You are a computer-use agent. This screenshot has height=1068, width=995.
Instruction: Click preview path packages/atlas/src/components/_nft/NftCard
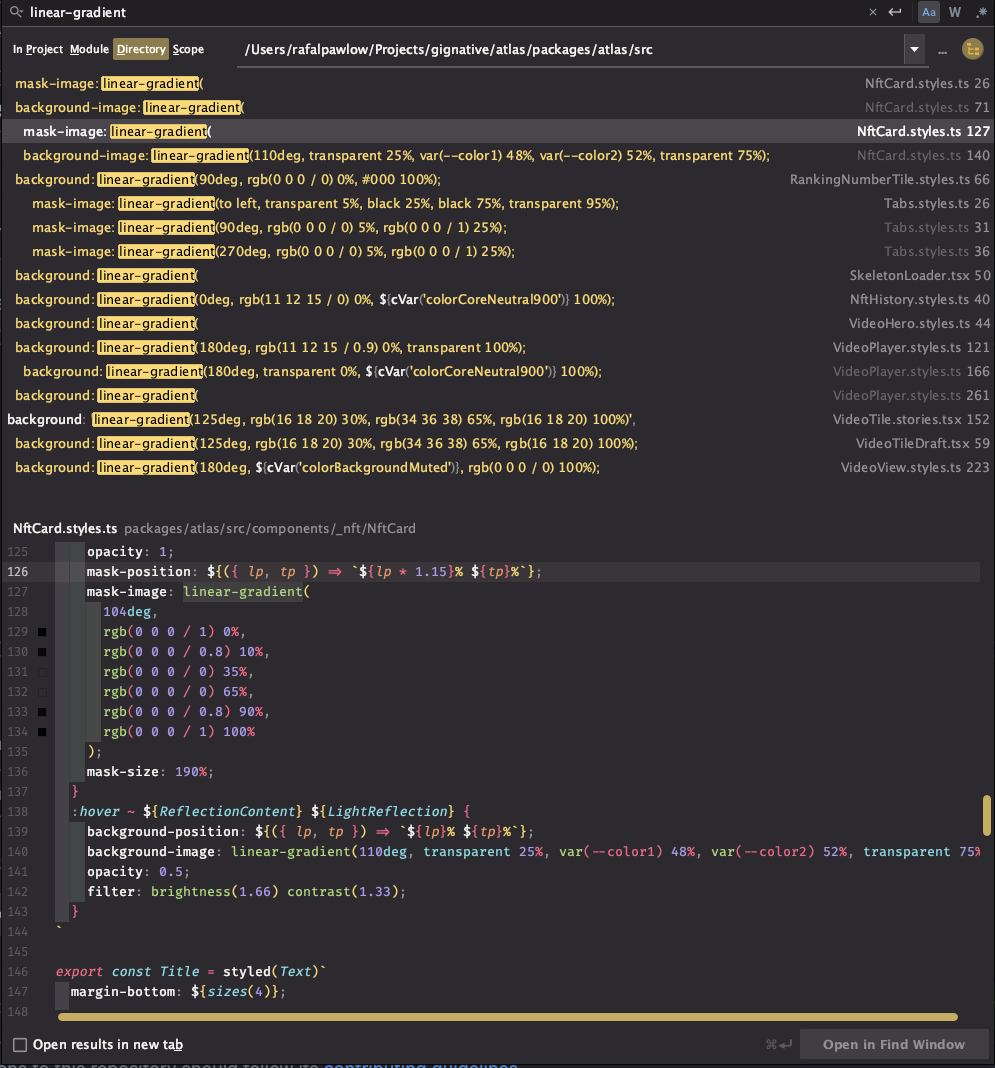point(270,529)
